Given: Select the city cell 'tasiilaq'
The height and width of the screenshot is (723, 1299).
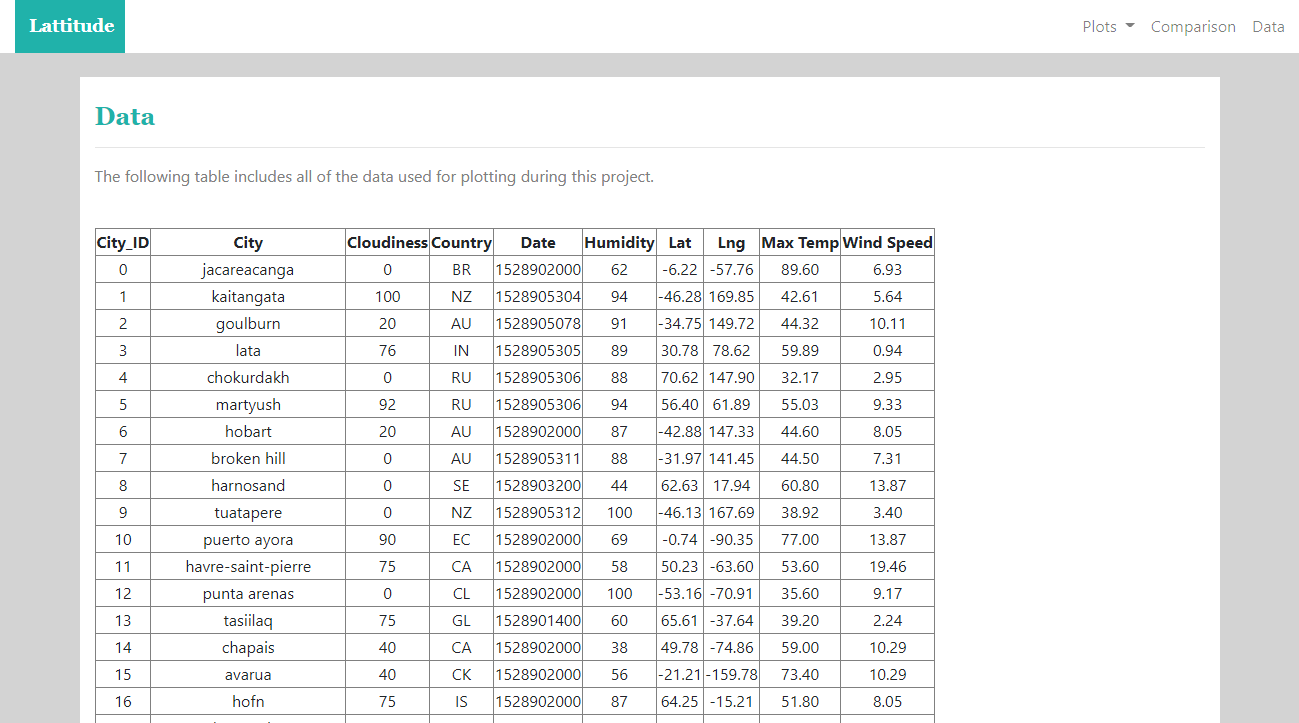Looking at the screenshot, I should click(248, 621).
